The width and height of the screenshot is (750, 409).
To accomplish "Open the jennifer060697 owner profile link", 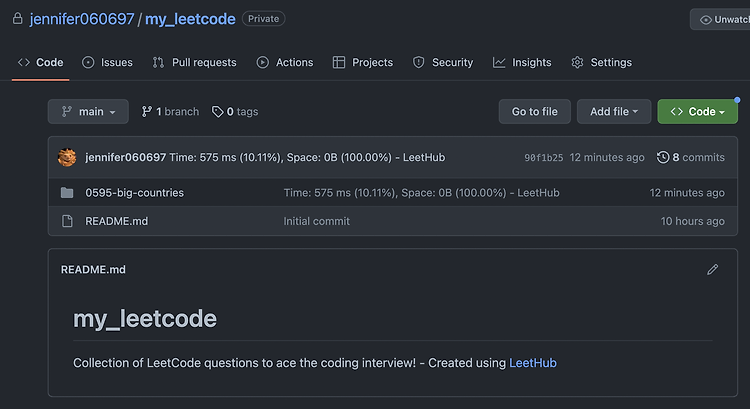I will [82, 19].
